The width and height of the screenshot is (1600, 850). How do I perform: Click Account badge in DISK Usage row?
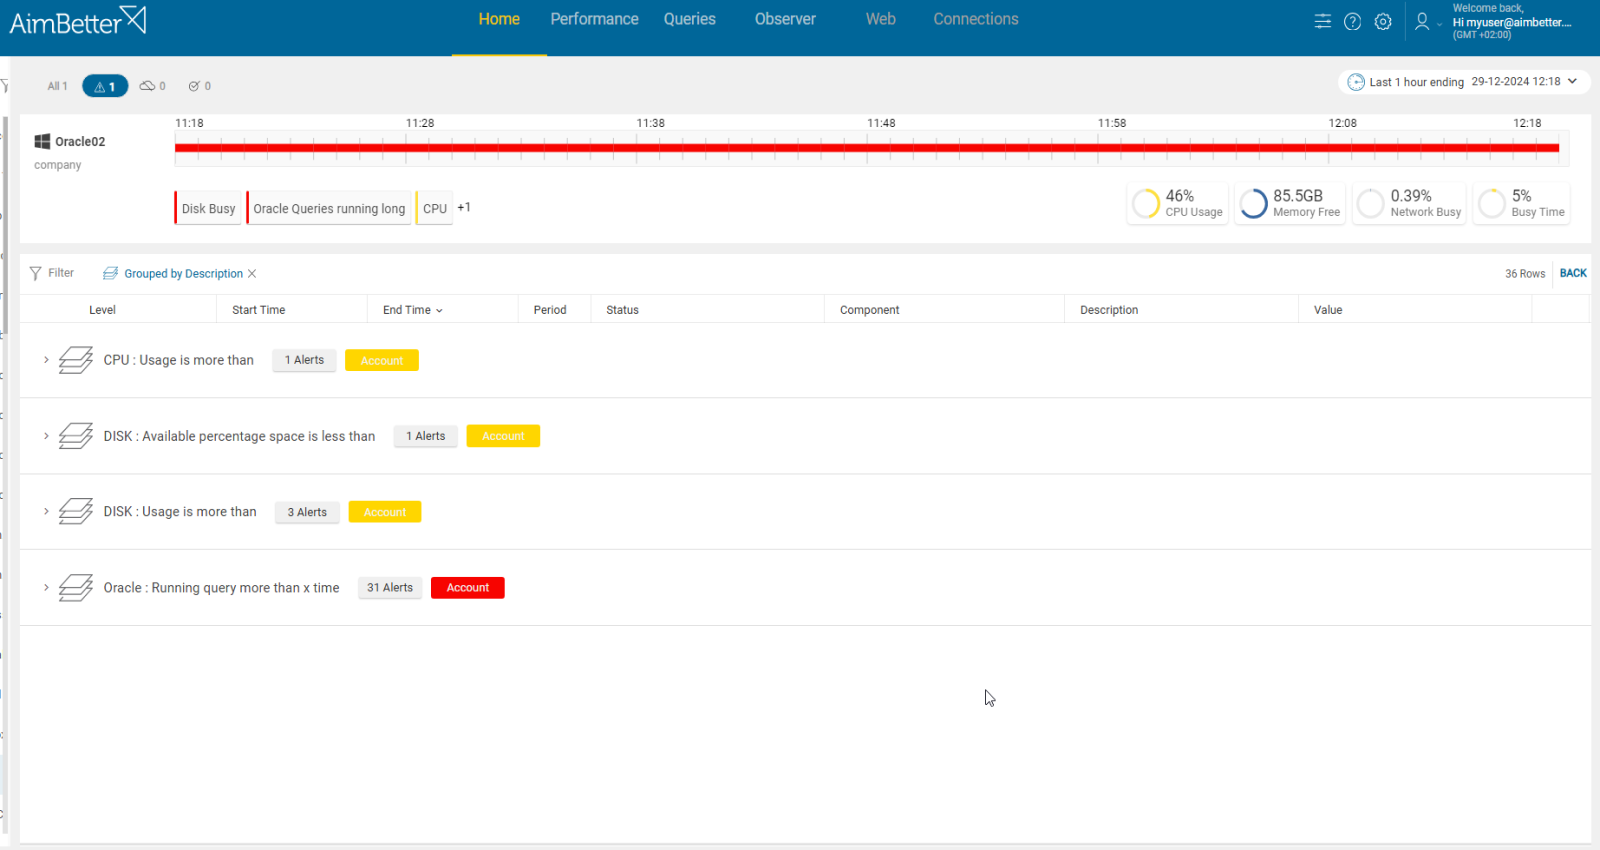click(x=385, y=512)
